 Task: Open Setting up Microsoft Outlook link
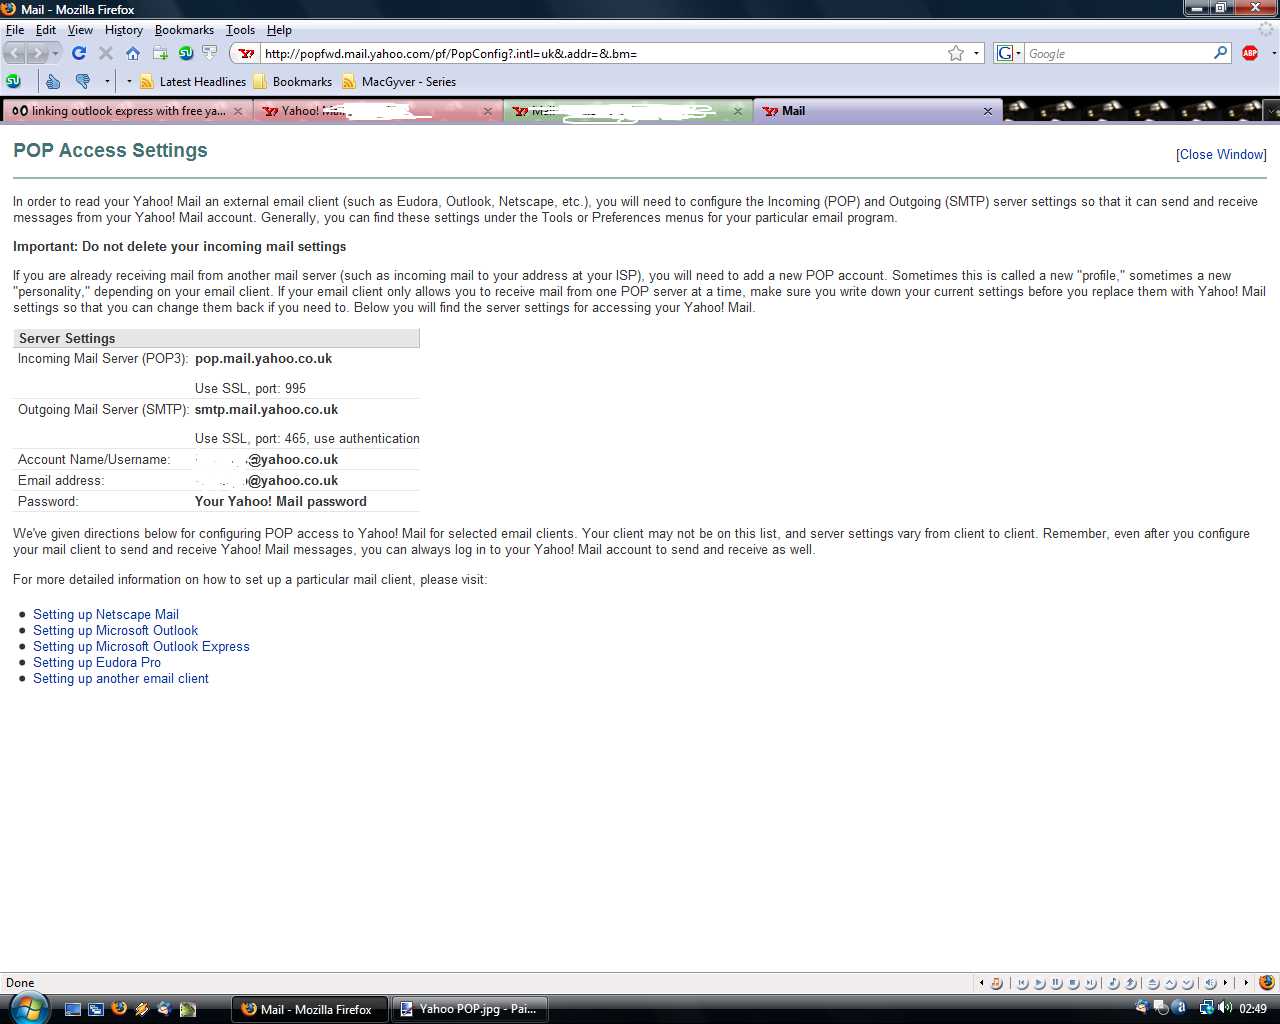coord(115,630)
